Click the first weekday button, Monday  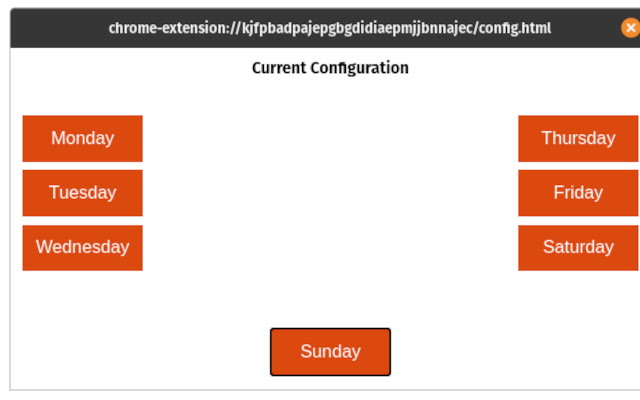coord(82,138)
